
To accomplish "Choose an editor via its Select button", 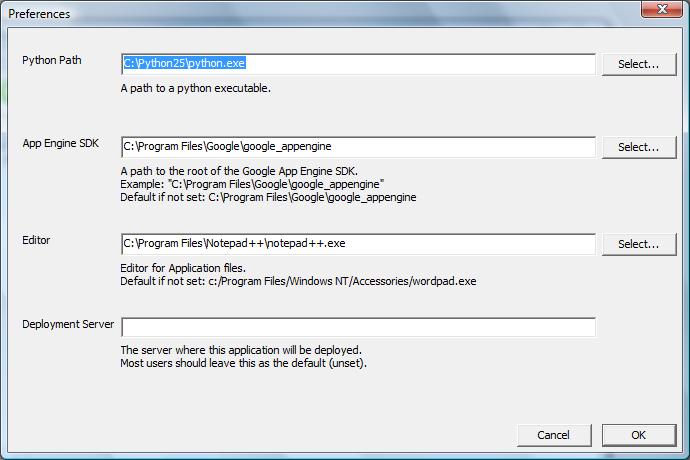I will [x=639, y=244].
